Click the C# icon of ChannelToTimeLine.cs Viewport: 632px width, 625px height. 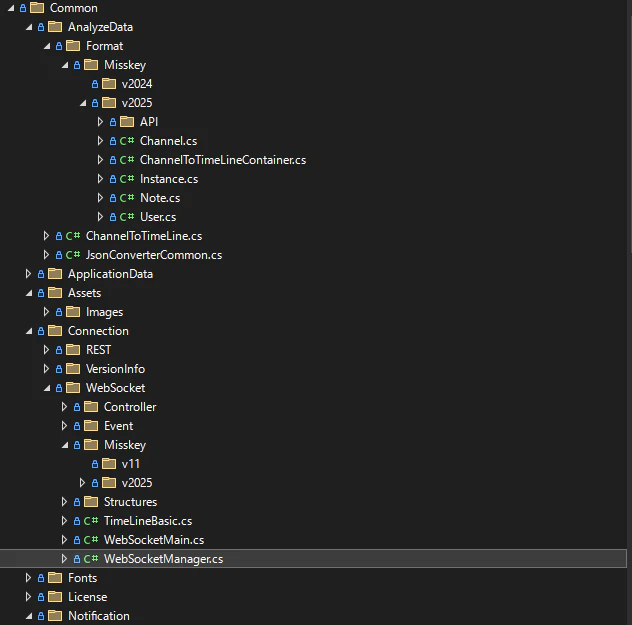click(73, 236)
